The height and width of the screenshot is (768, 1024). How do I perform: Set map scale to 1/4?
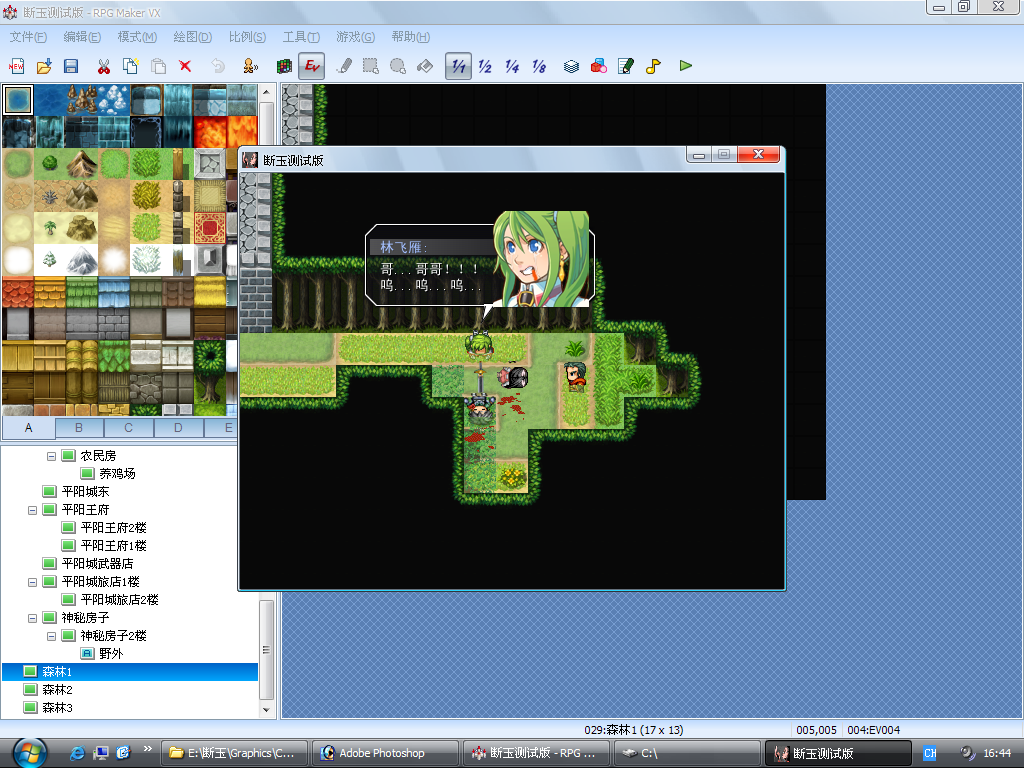(x=512, y=66)
